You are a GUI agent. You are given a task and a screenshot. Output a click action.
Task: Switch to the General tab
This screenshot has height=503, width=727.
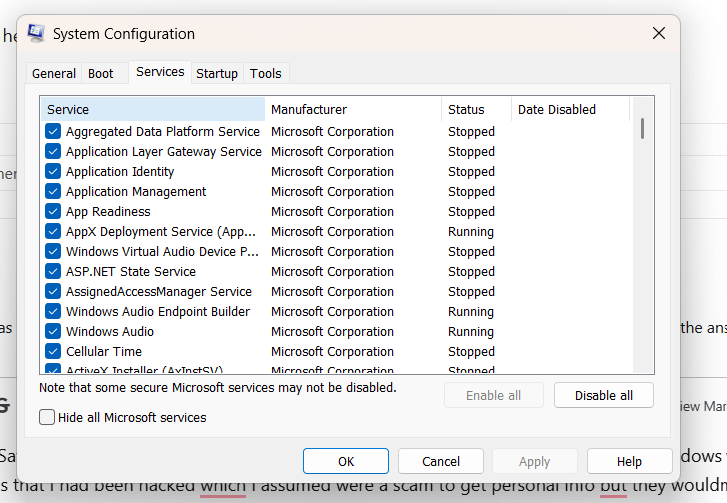coord(54,73)
